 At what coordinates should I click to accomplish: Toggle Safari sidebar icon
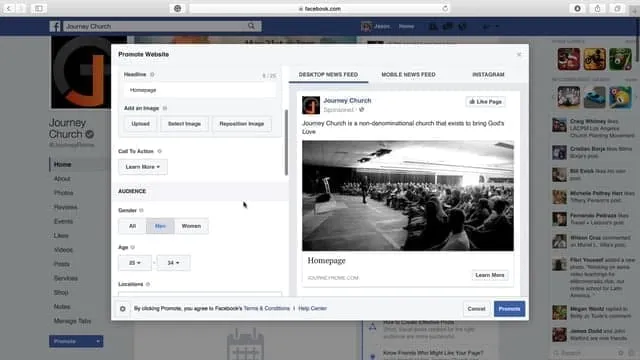(x=38, y=8)
